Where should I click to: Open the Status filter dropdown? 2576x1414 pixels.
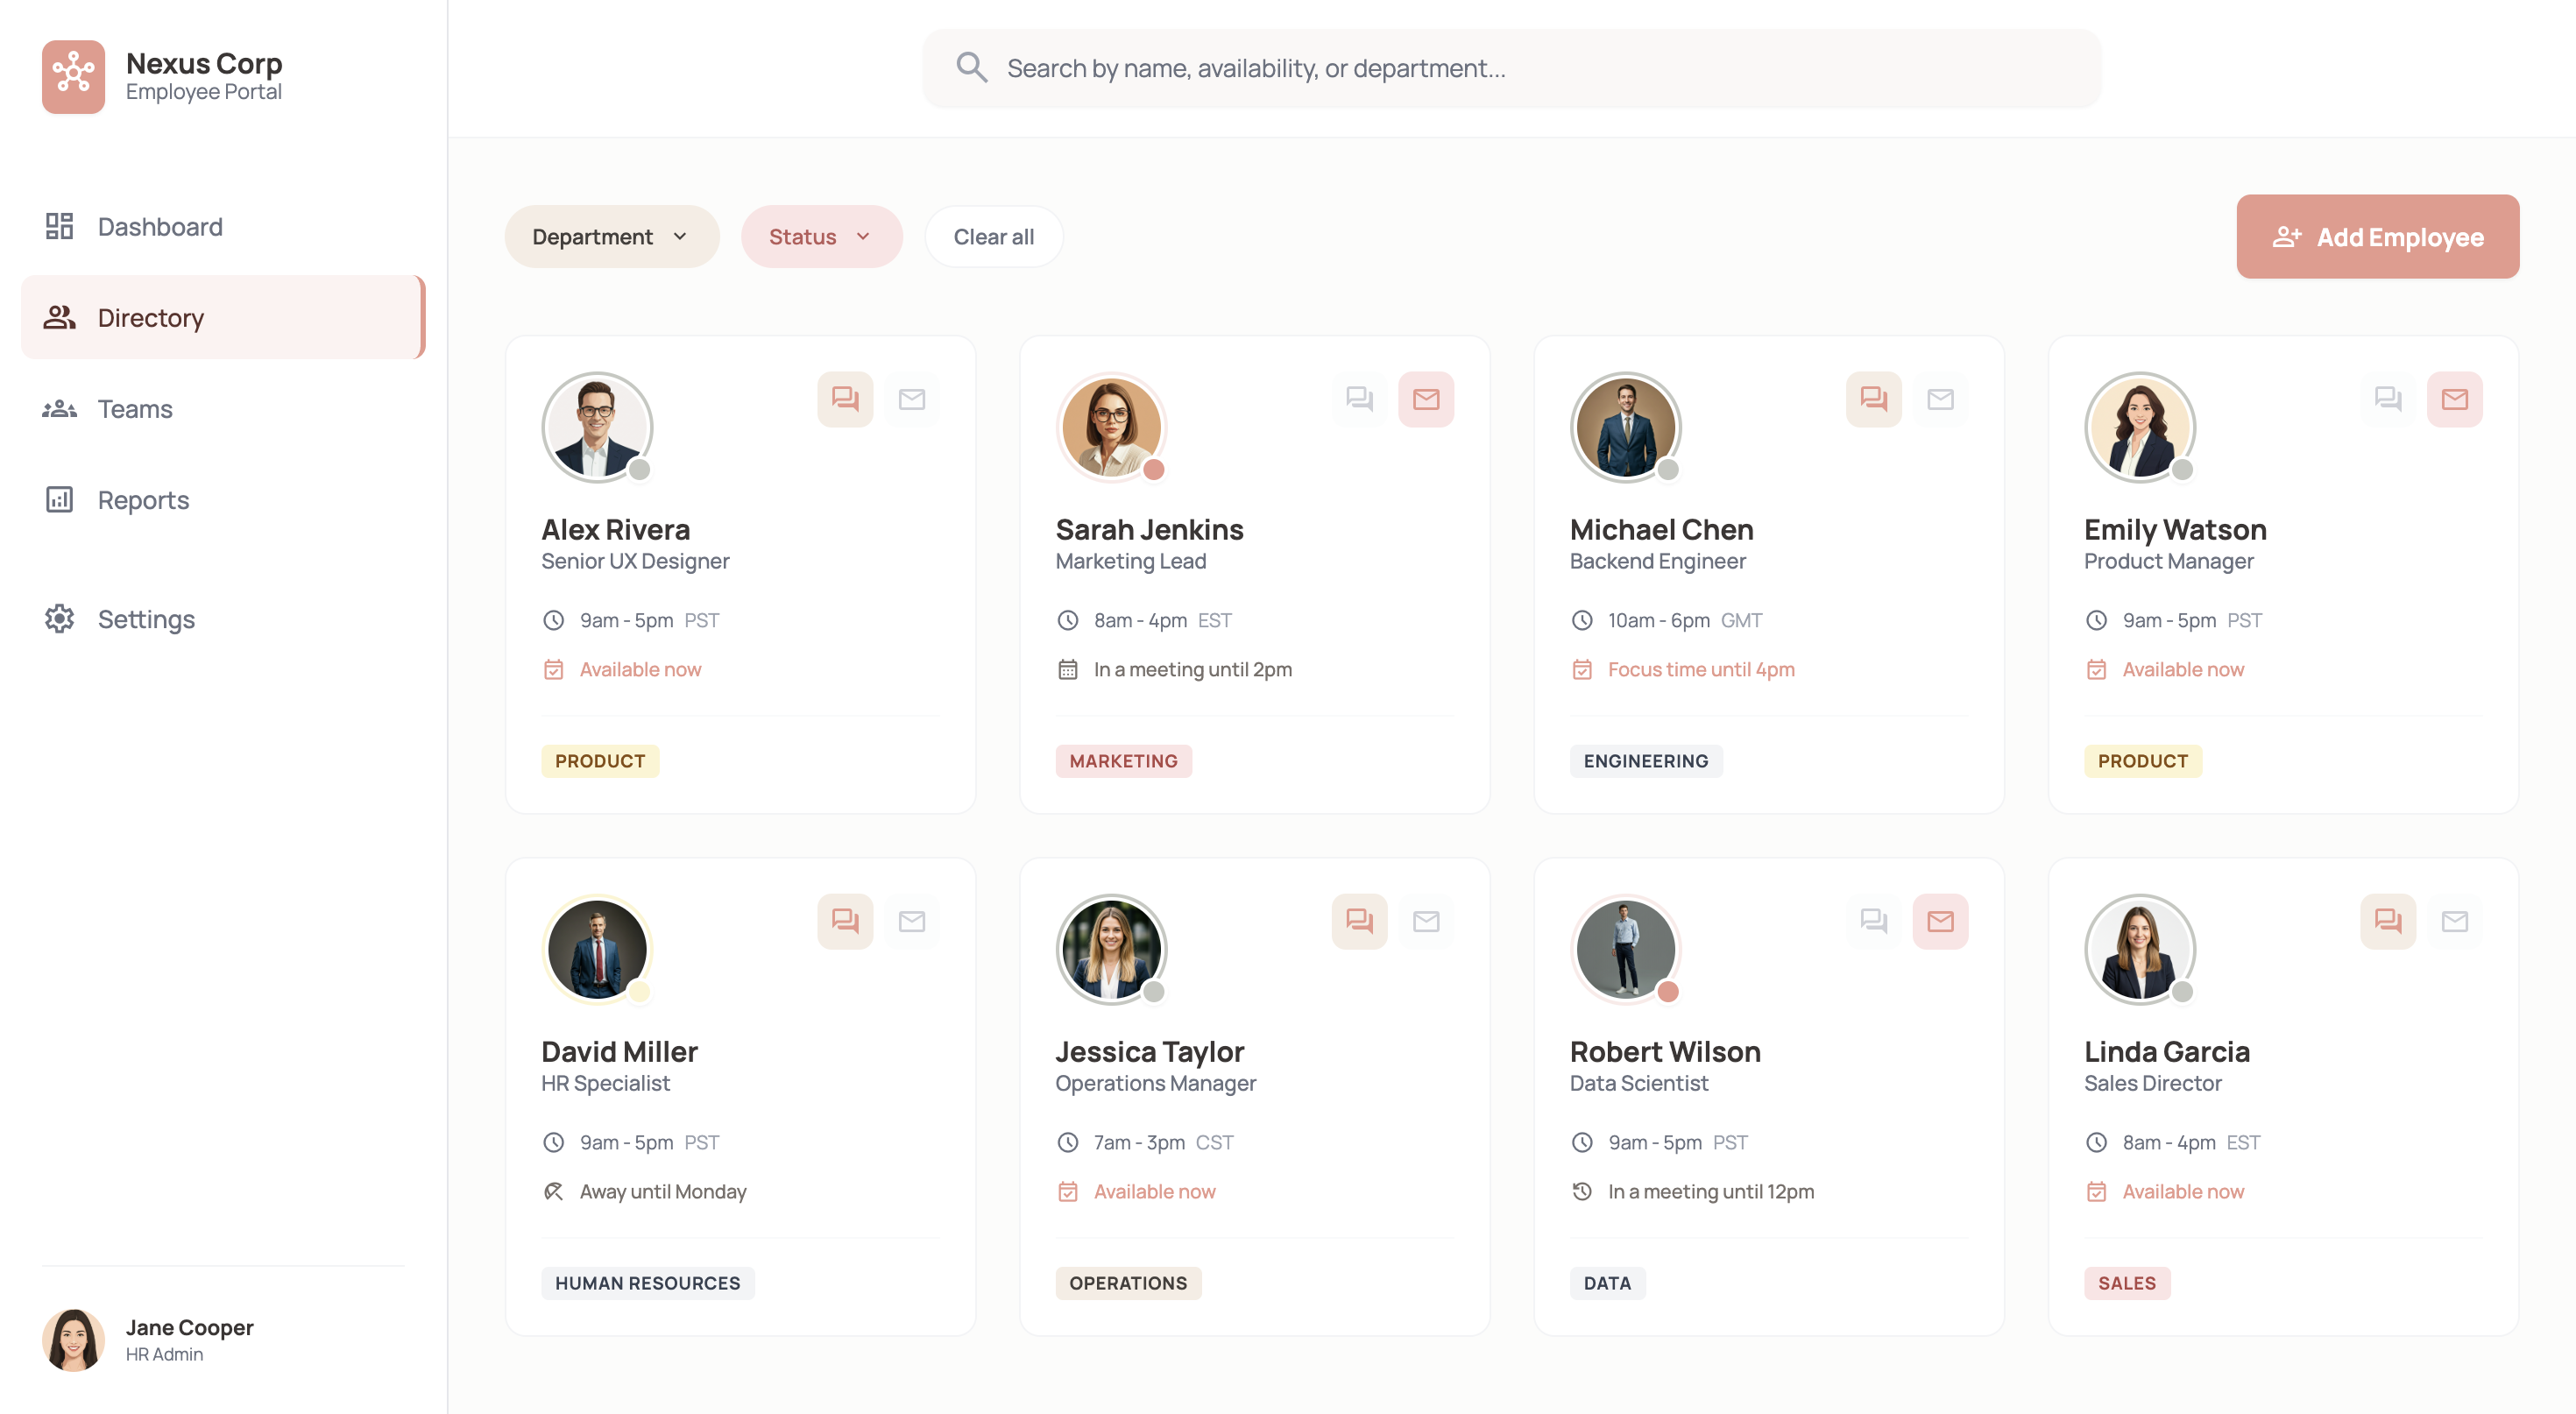[x=821, y=236]
